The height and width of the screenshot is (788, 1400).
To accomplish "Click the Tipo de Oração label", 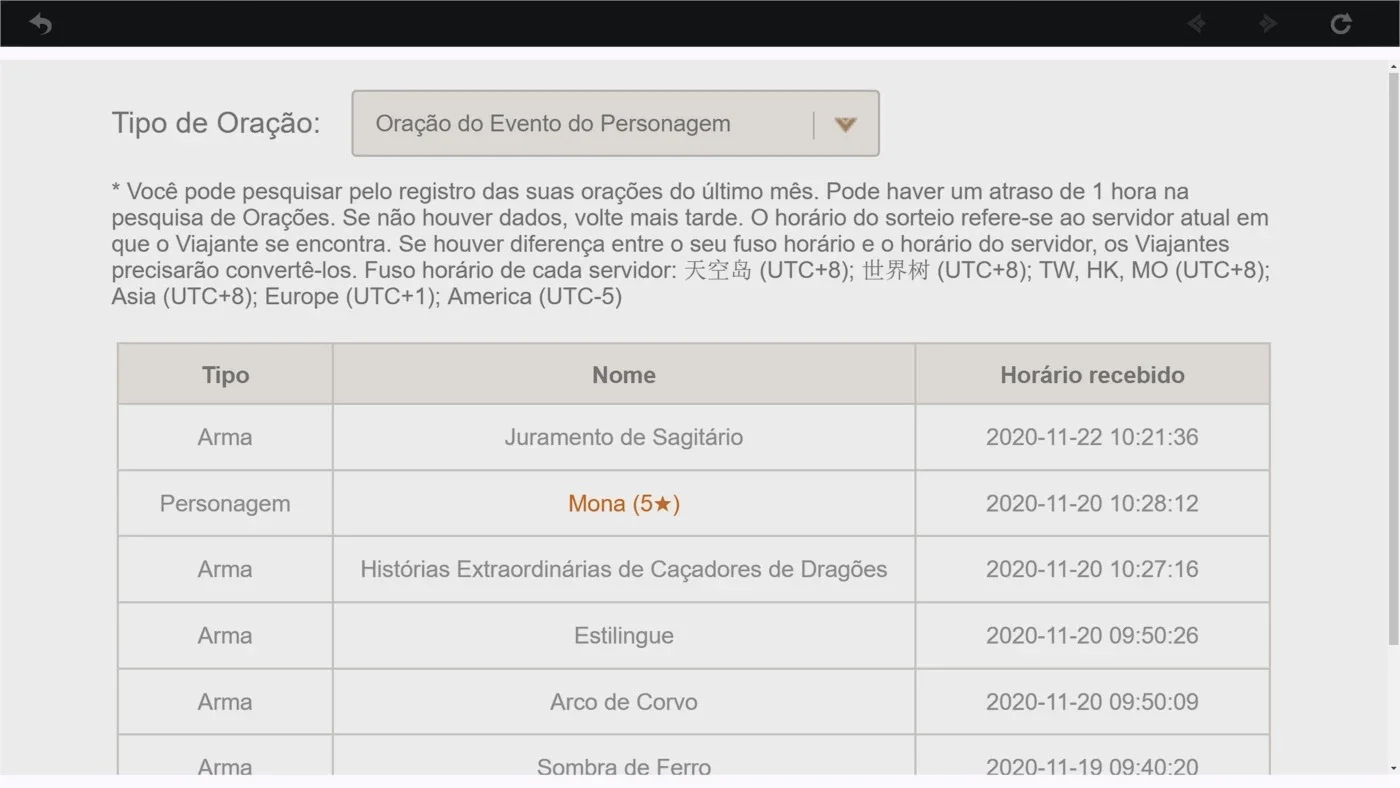I will (216, 123).
